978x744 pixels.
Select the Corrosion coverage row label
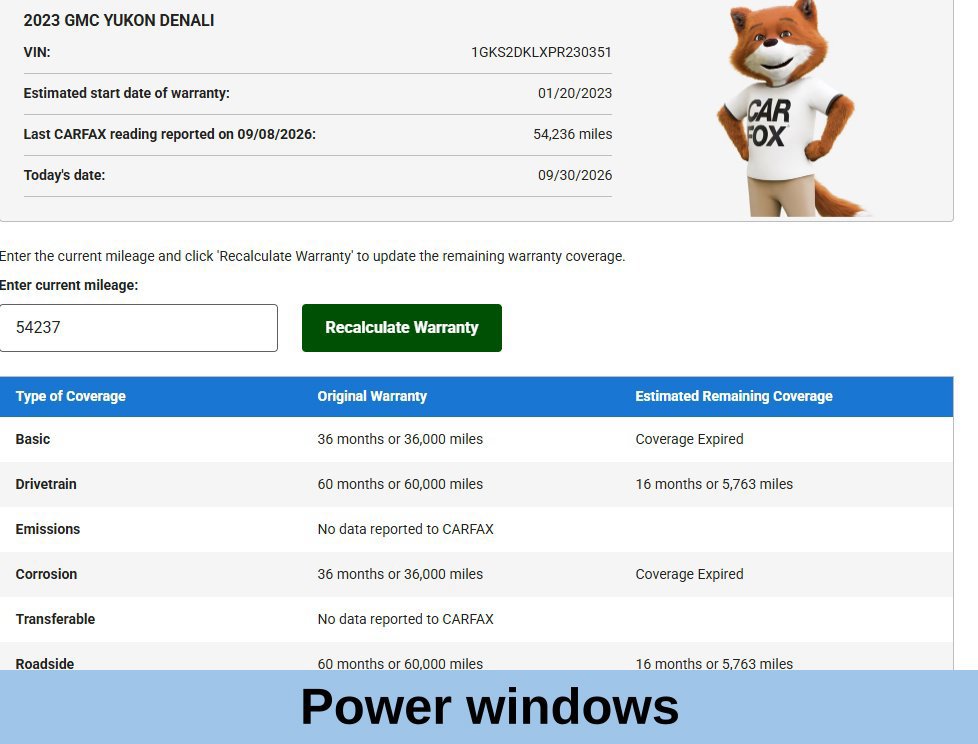(x=46, y=574)
